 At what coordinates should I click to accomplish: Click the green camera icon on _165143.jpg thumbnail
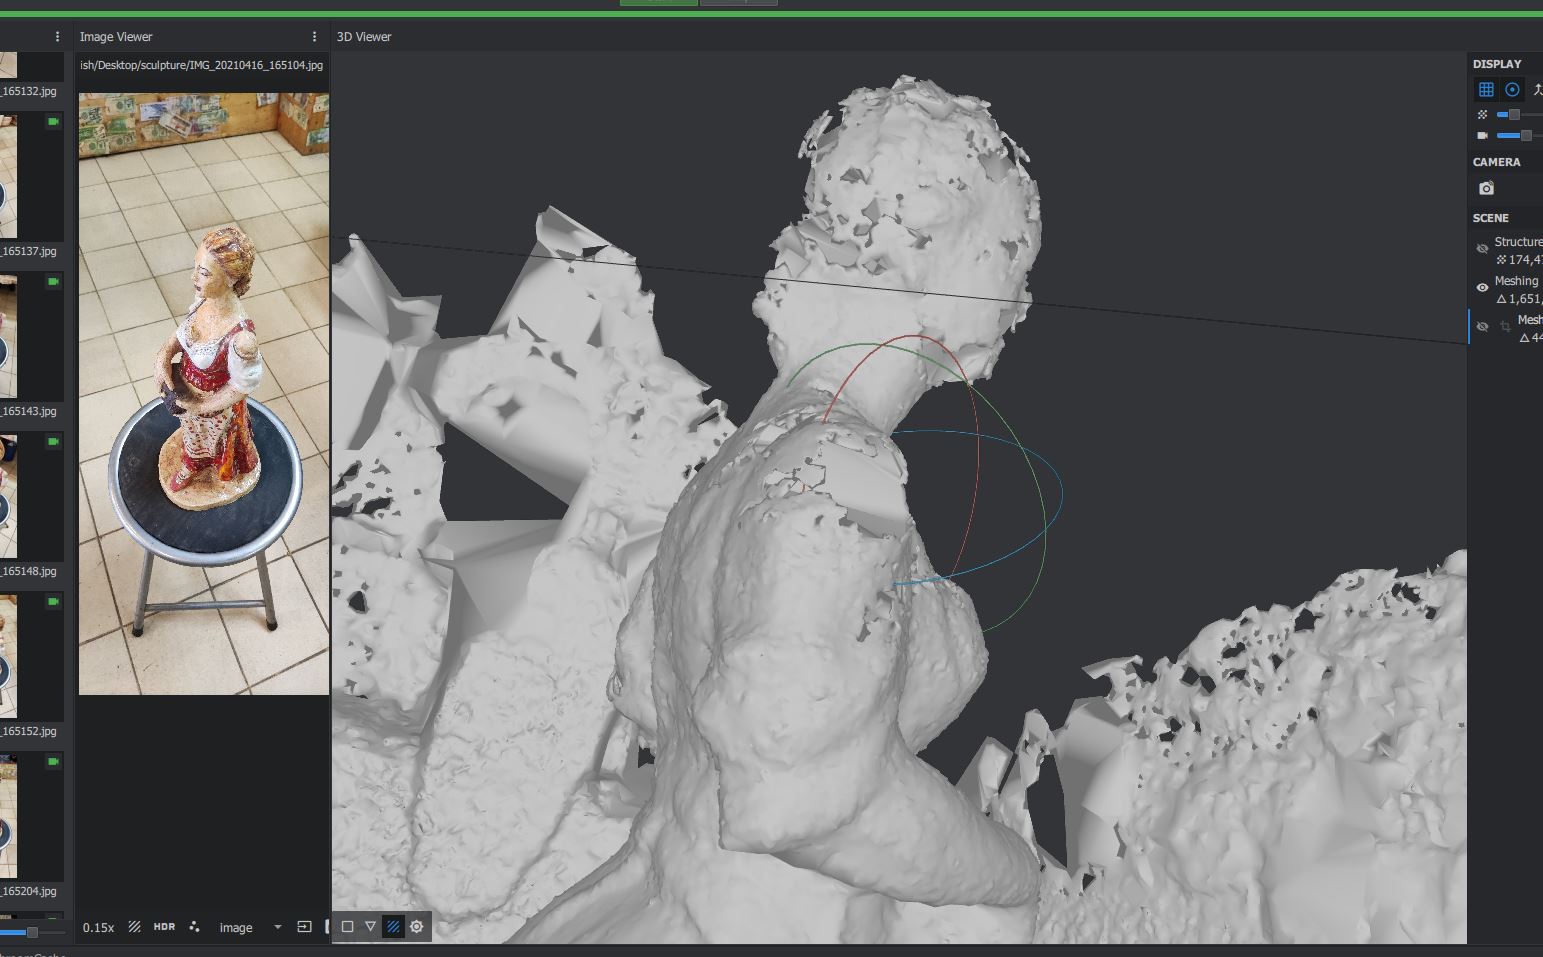tap(53, 282)
